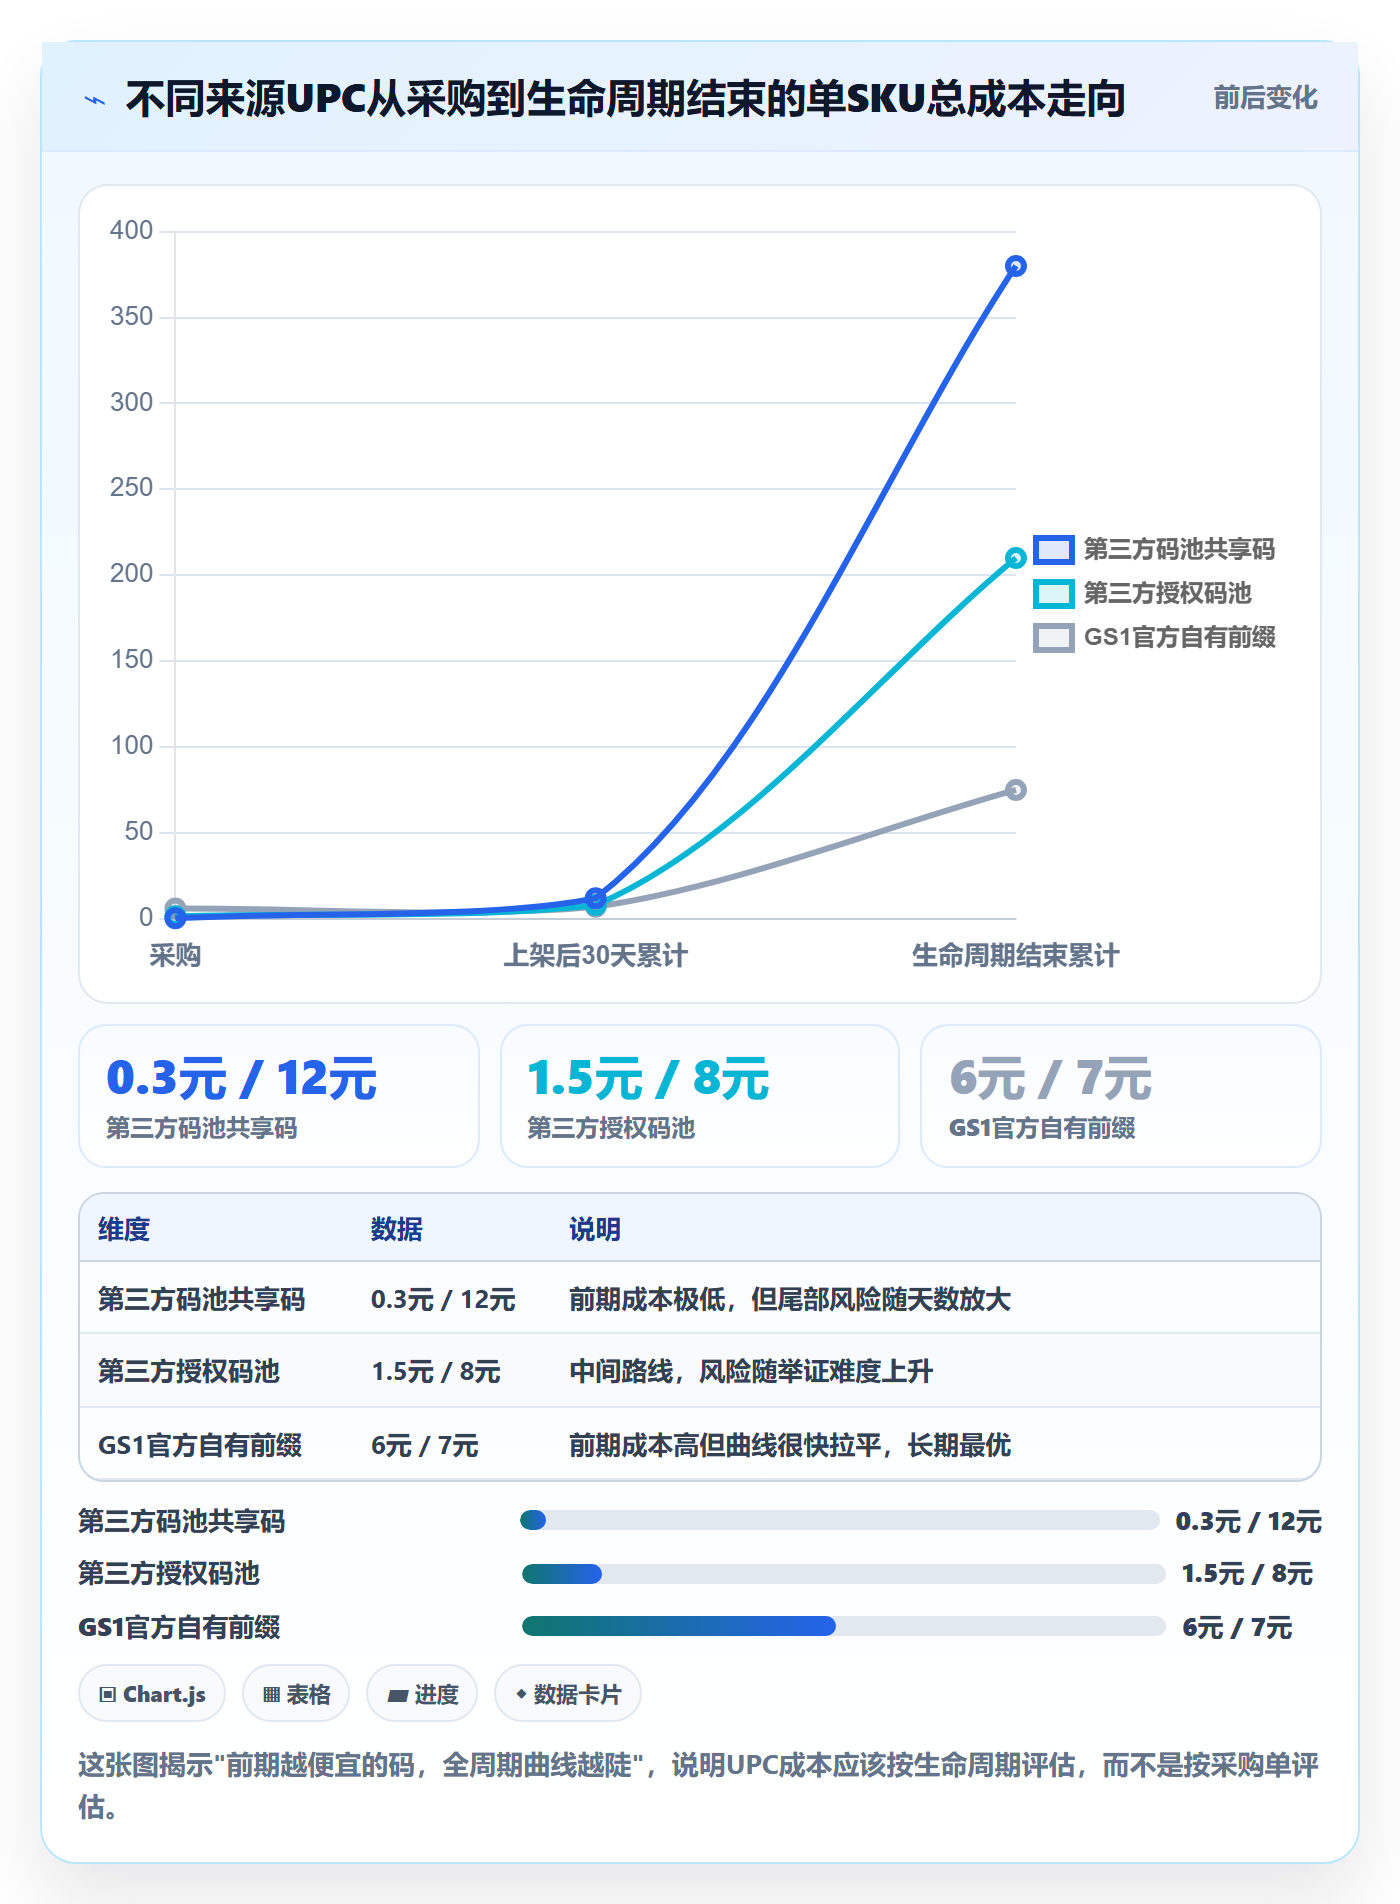Toggle the 第三方授权码池 legend color box
1400x1904 pixels.
1053,593
